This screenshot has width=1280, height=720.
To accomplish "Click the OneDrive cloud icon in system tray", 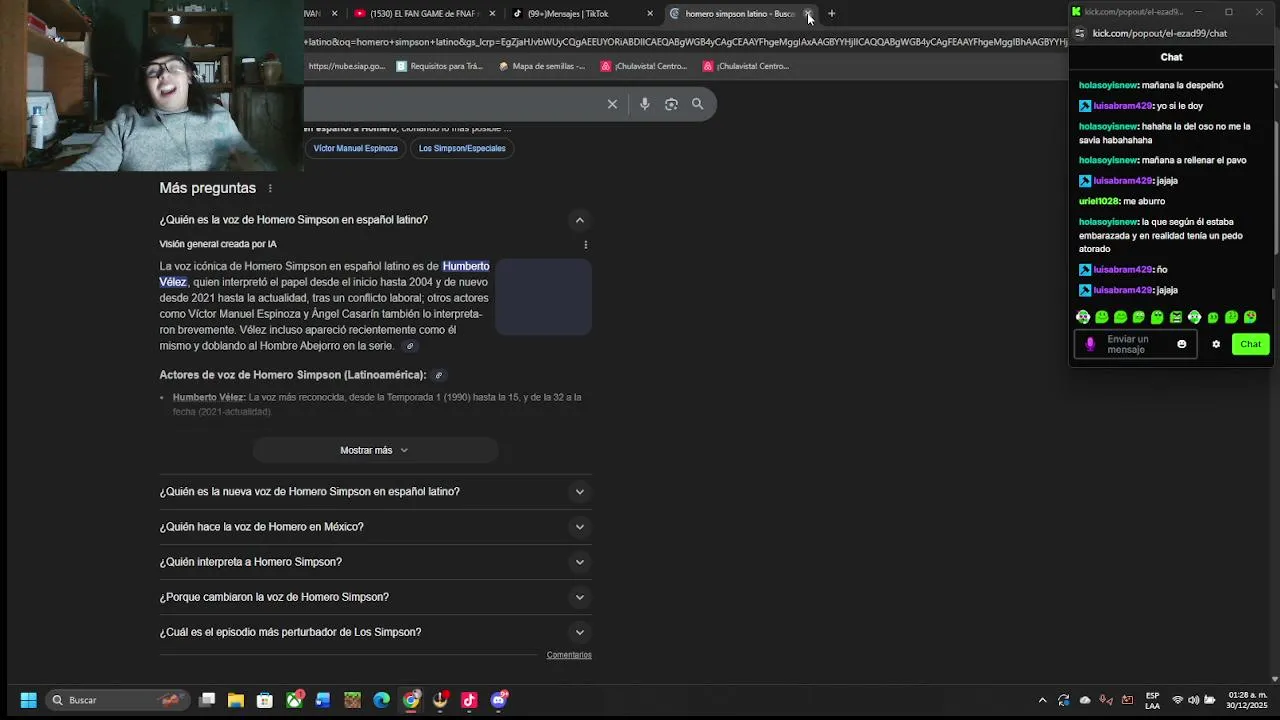I will tap(1085, 700).
